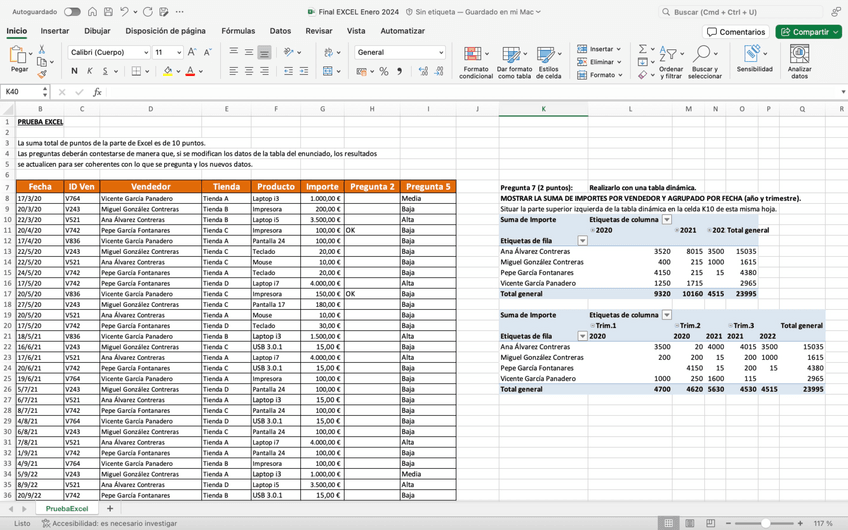This screenshot has width=848, height=530.
Task: Click the percent style button
Action: 384,71
